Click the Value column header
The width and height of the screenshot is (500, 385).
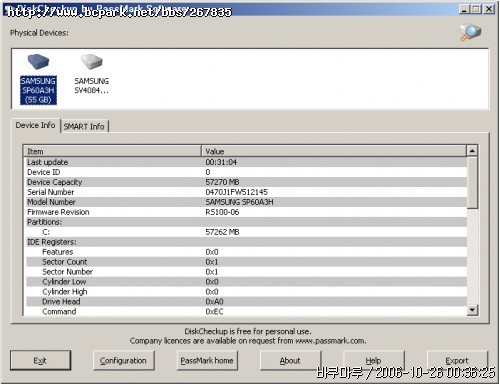coord(334,151)
